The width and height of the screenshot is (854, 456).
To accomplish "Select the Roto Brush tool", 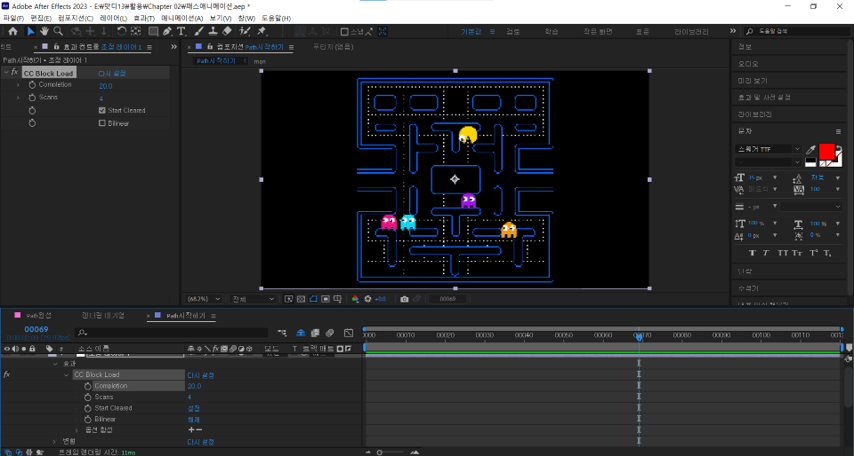I will point(245,32).
